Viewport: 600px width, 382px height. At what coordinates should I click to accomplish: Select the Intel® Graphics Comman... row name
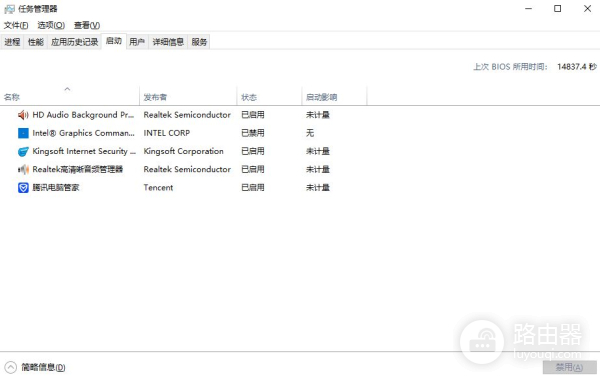point(83,133)
